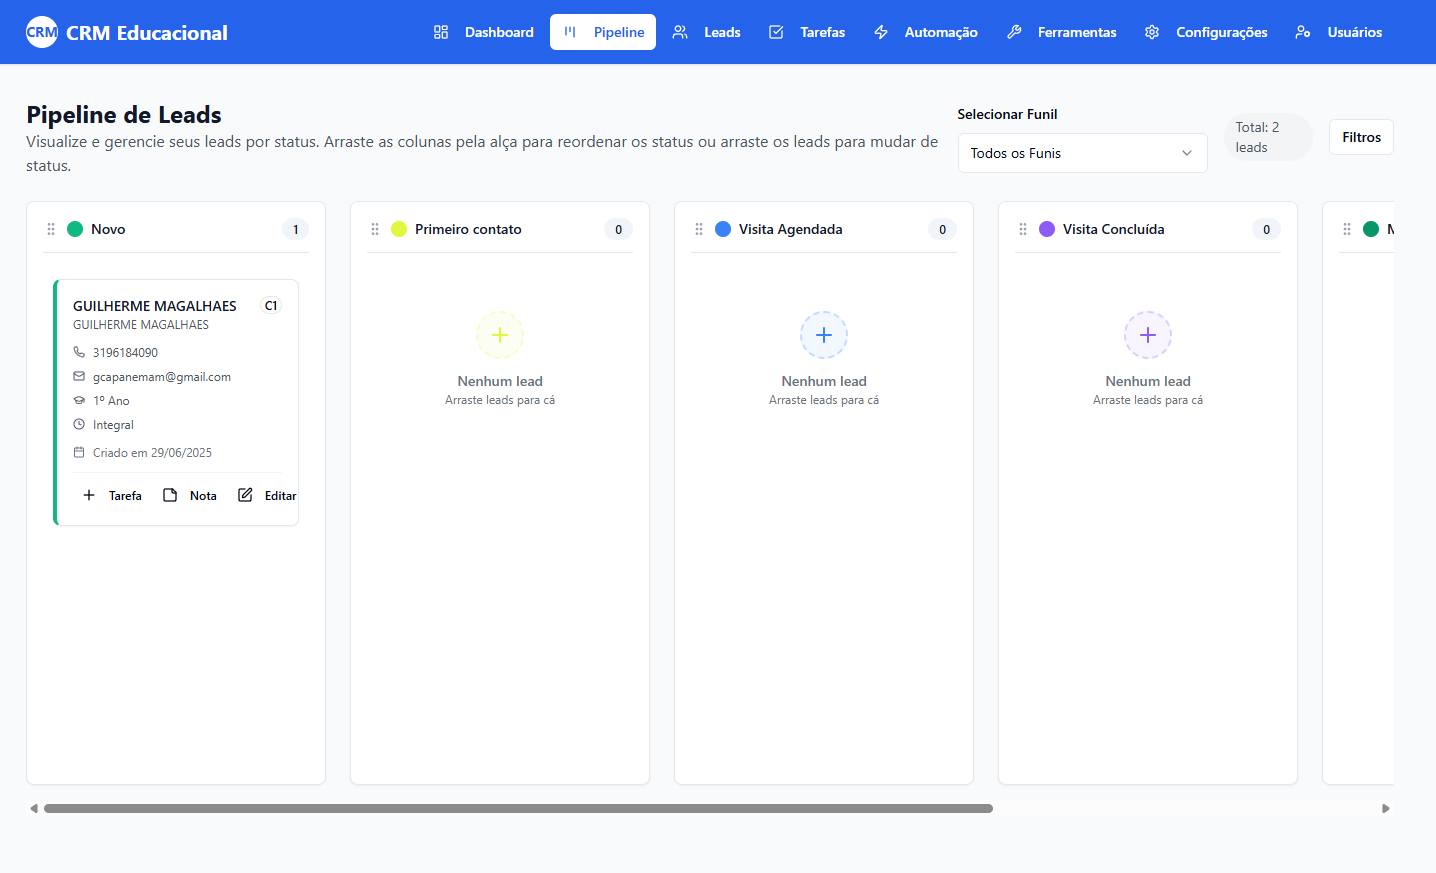1436x873 pixels.
Task: Click the mail icon on lead card
Action: point(79,376)
